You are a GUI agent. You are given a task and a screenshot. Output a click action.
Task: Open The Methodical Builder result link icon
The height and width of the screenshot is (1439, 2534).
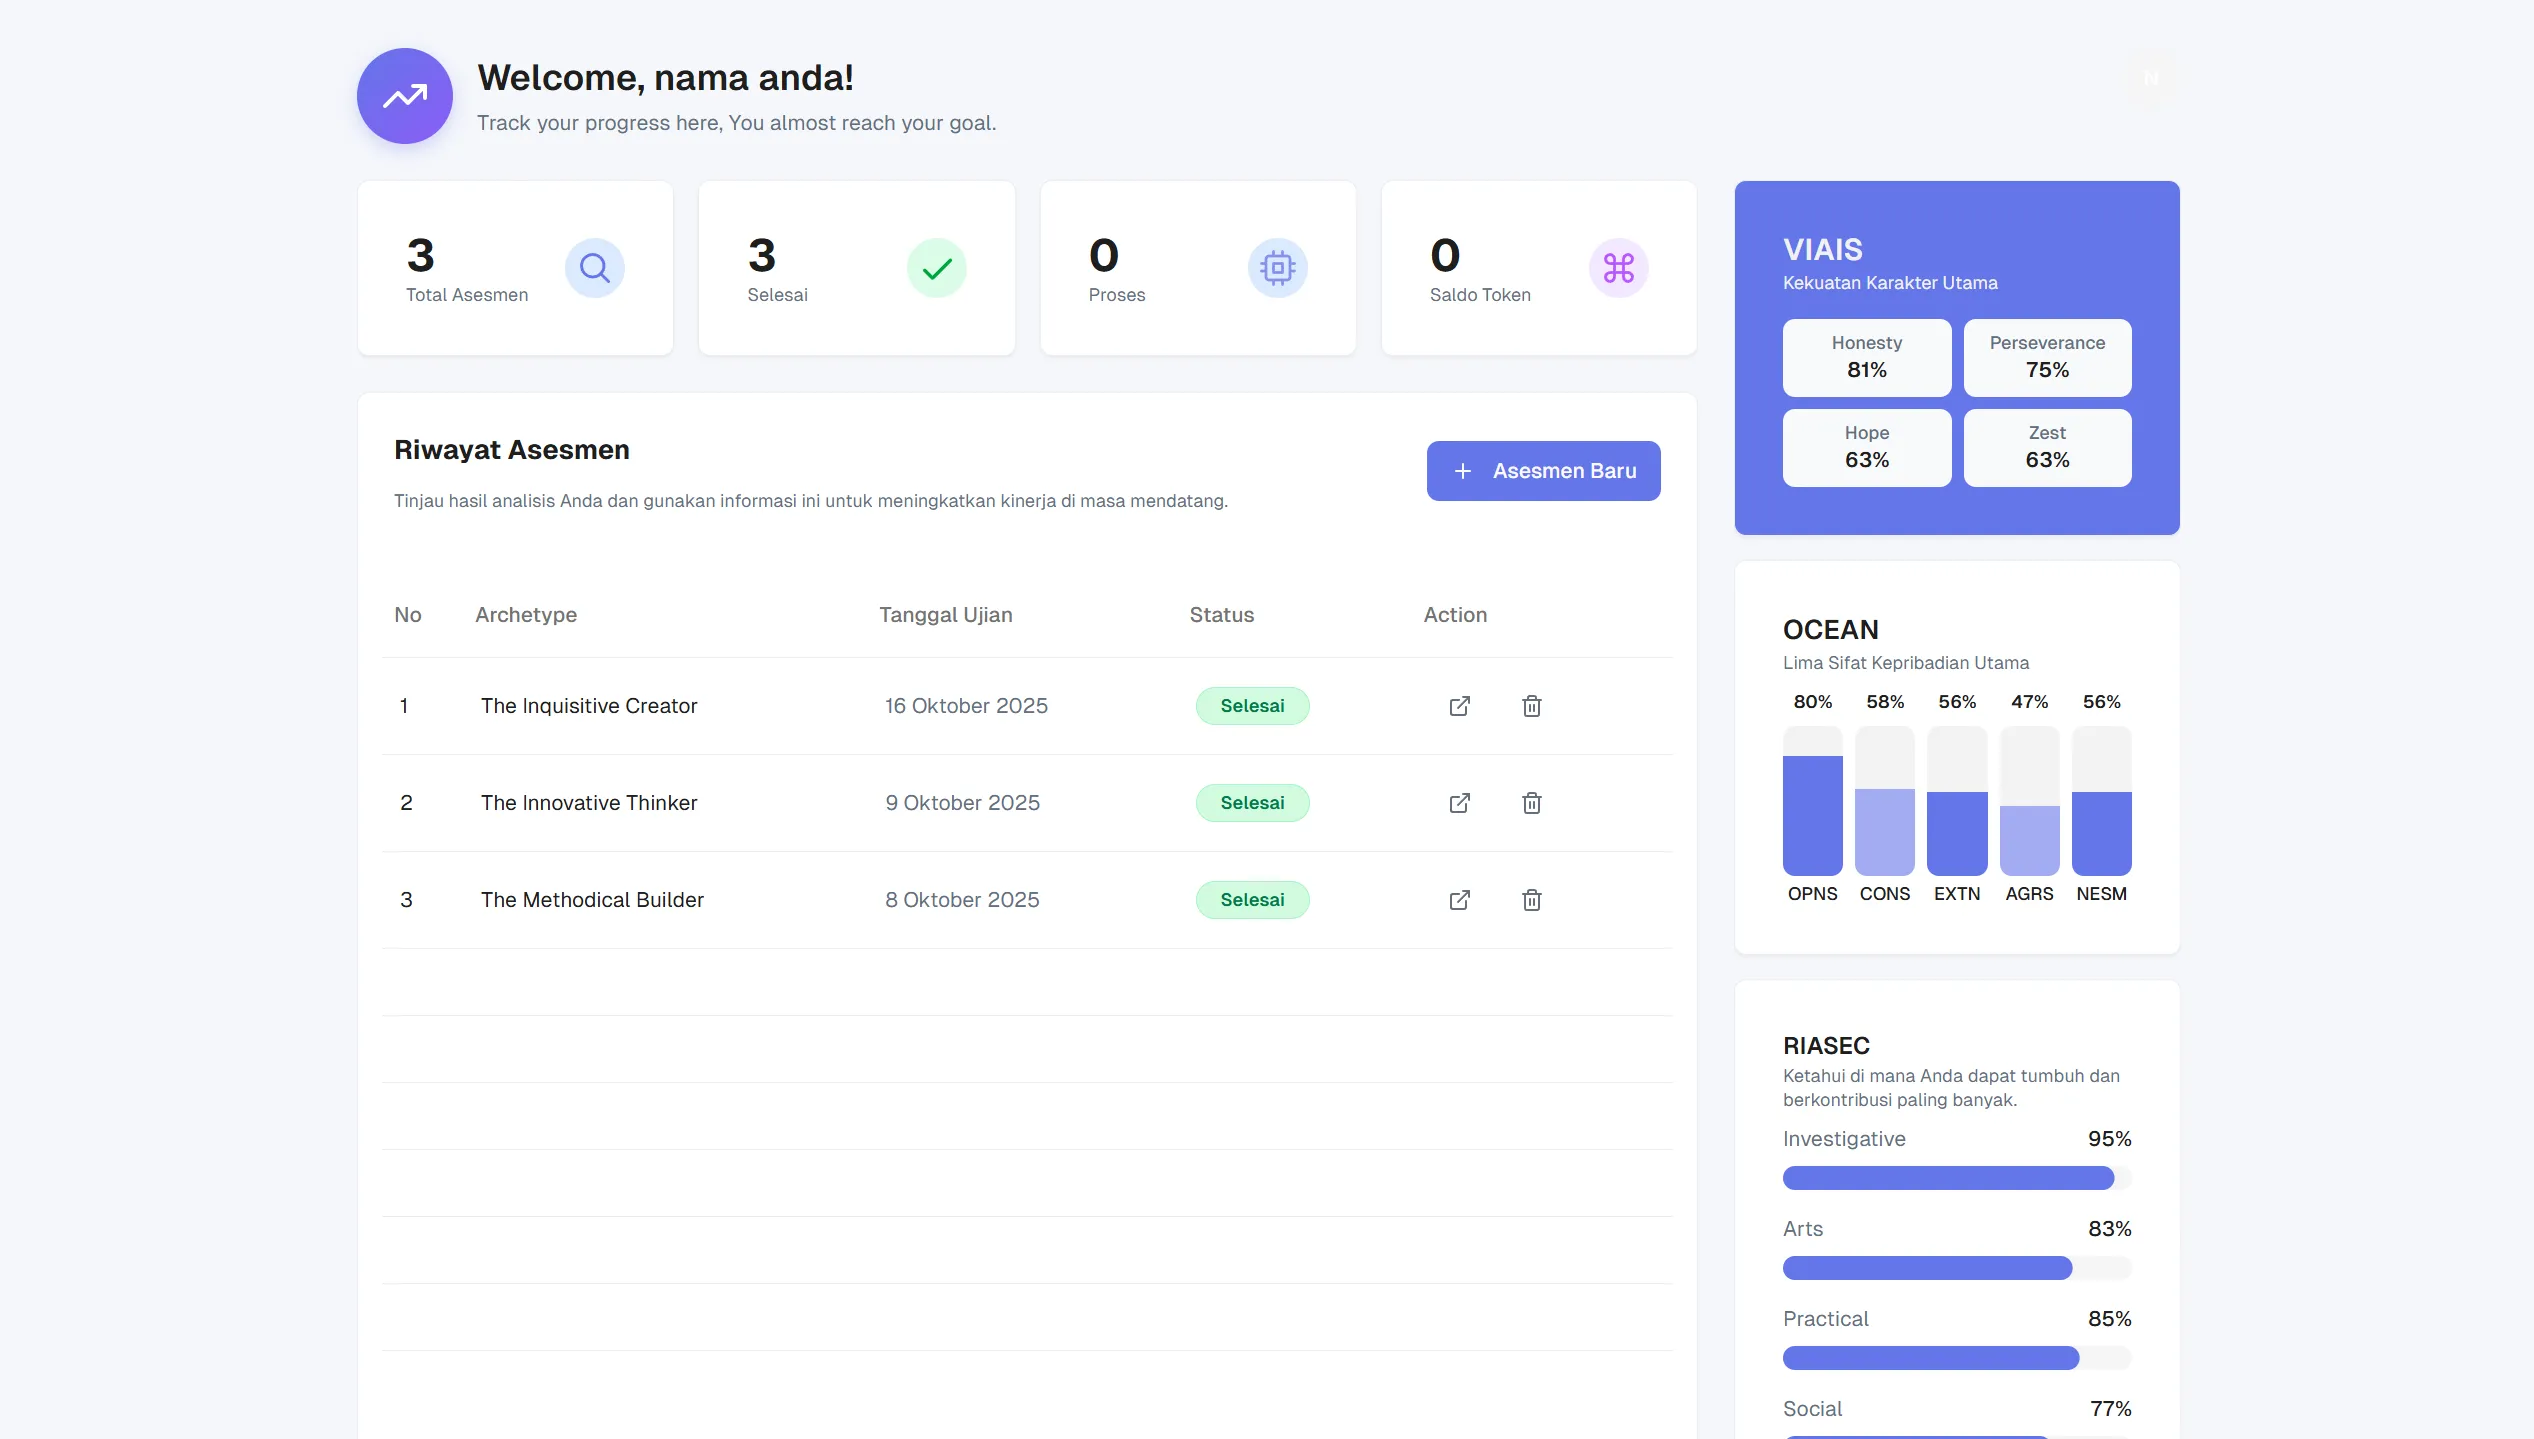(1459, 900)
